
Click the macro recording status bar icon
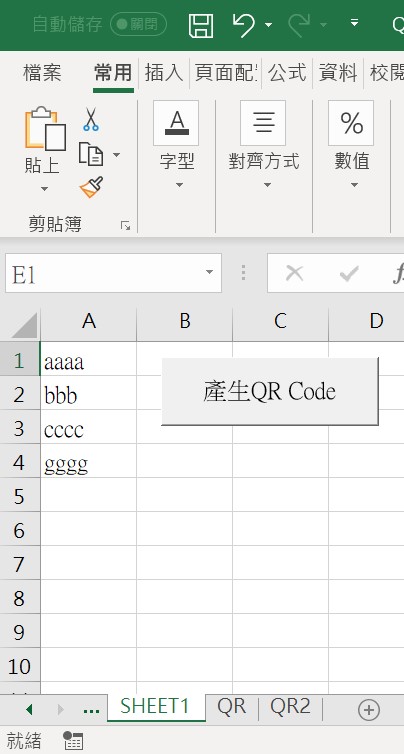[x=73, y=741]
